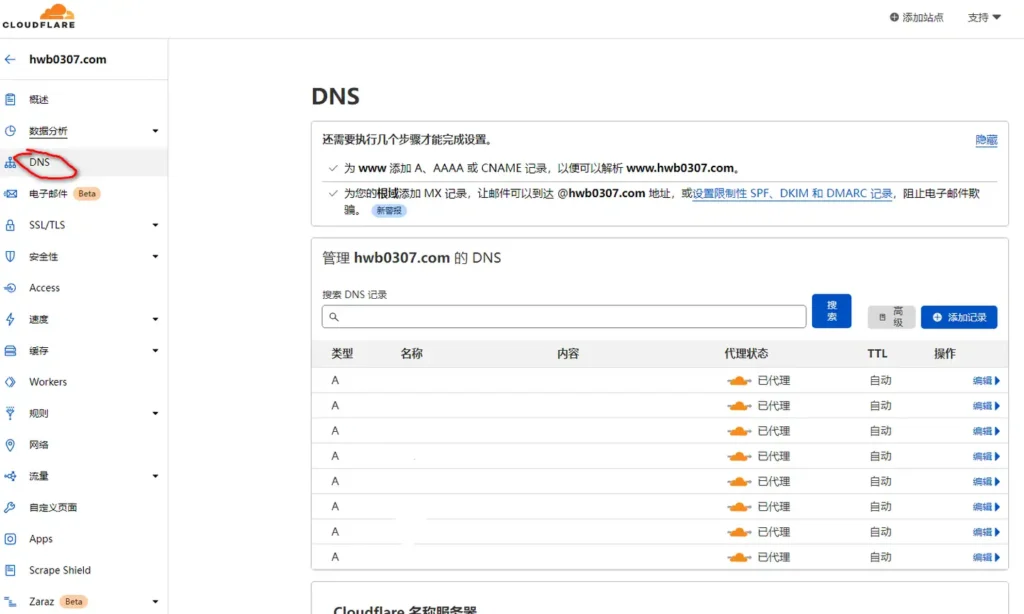This screenshot has height=614, width=1024.
Task: Click the 速度 lightning bolt icon
Action: tap(10, 319)
